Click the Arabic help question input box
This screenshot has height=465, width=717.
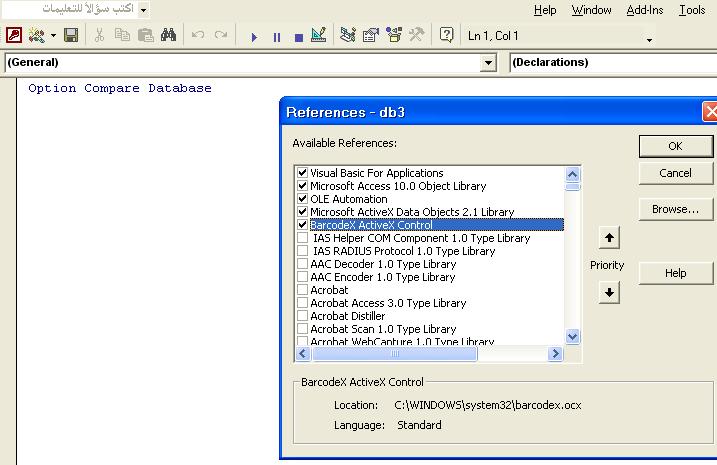(70, 9)
